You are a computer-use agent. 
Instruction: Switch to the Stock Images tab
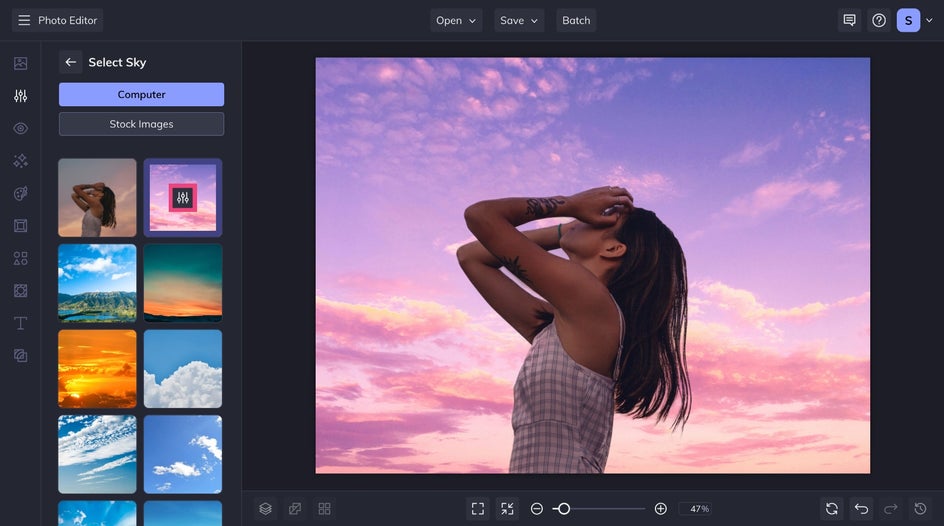click(x=141, y=124)
